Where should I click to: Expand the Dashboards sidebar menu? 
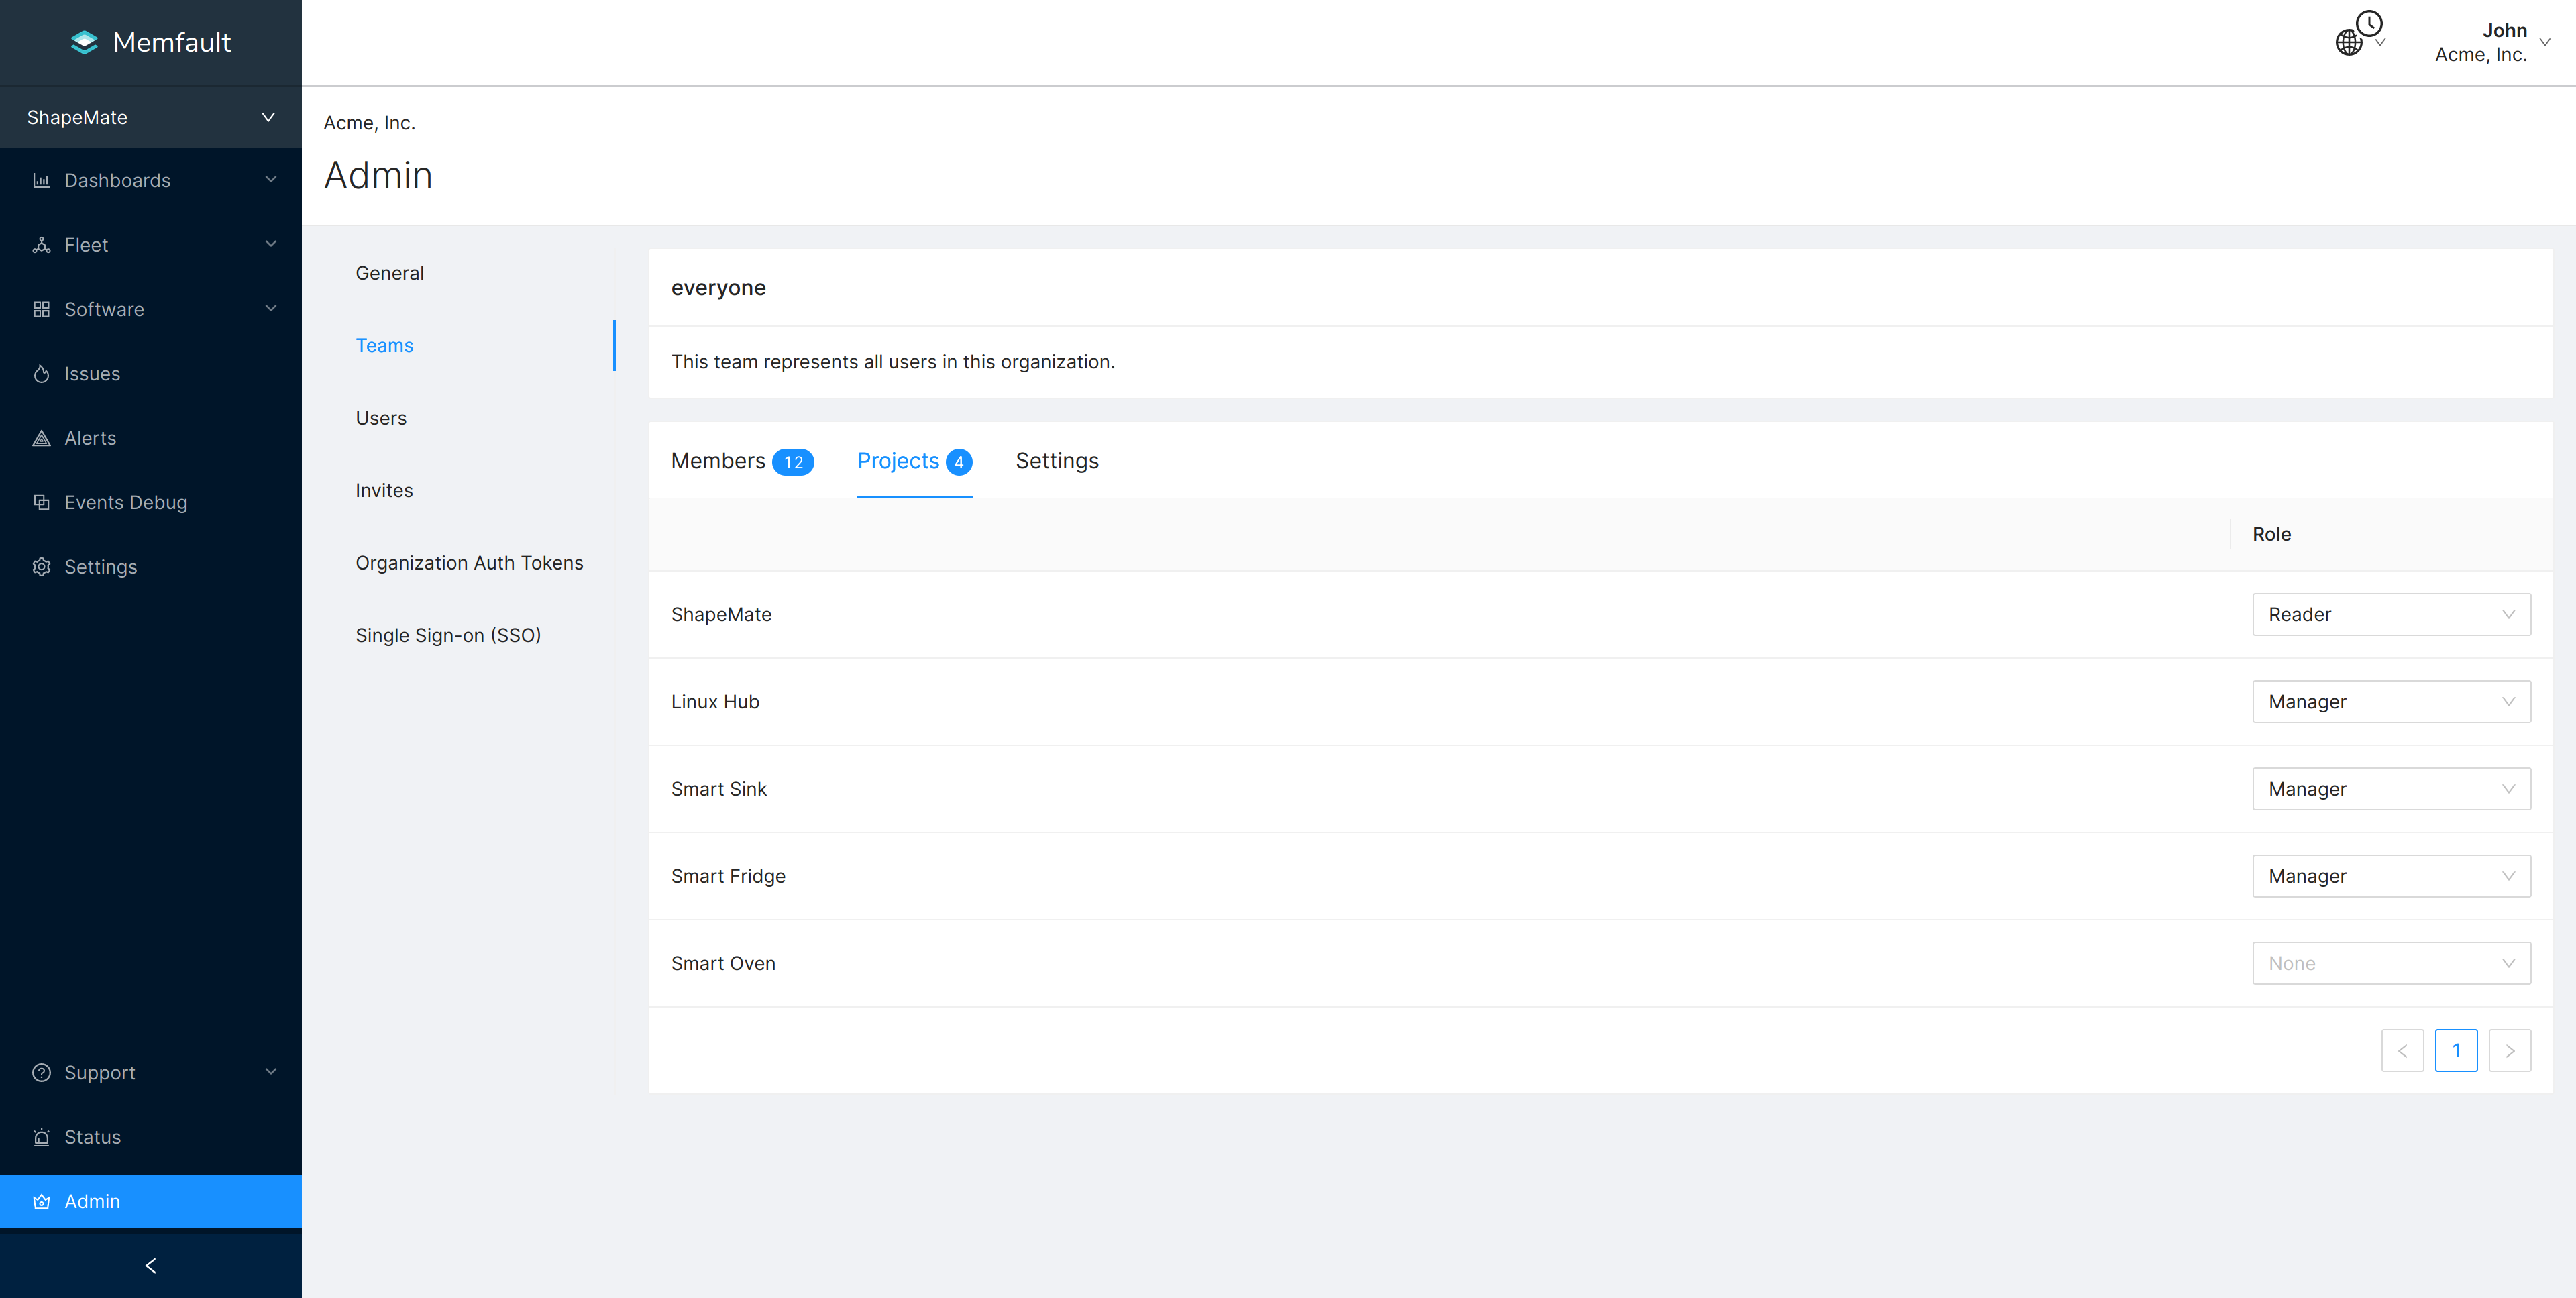(150, 181)
